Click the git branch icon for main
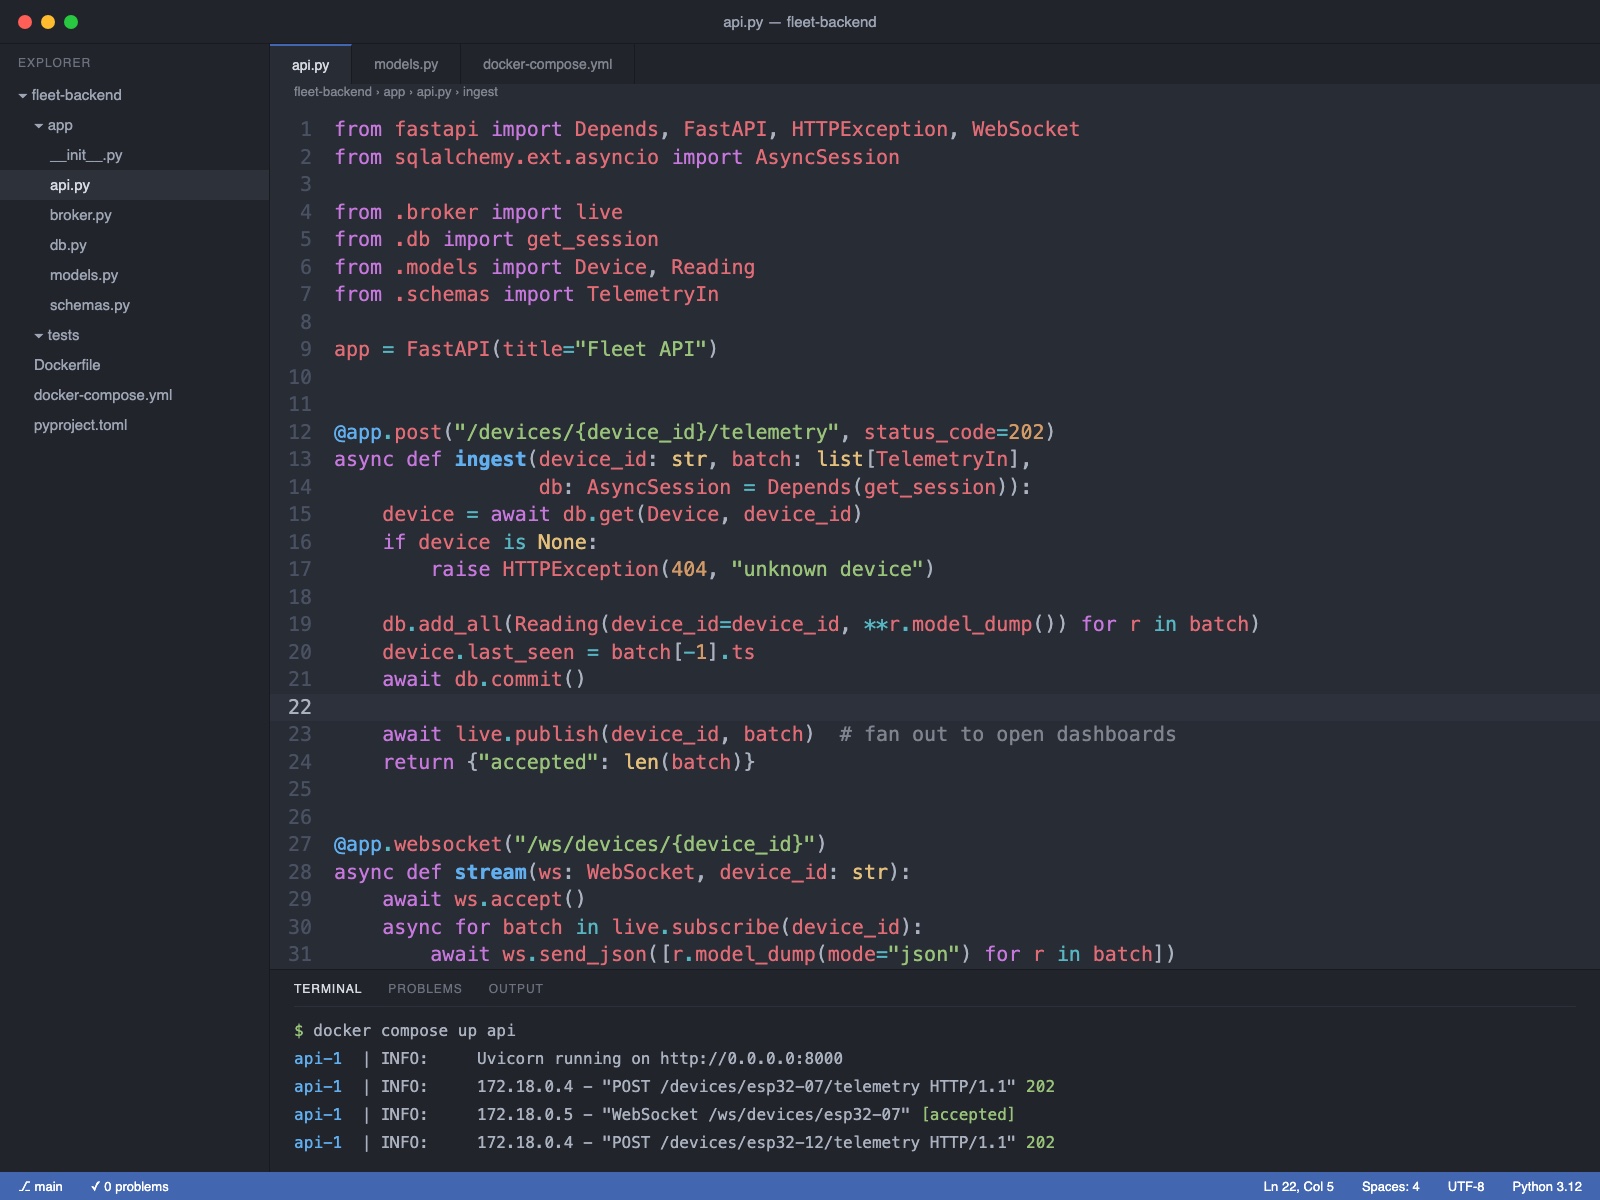The height and width of the screenshot is (1200, 1600). (24, 1187)
